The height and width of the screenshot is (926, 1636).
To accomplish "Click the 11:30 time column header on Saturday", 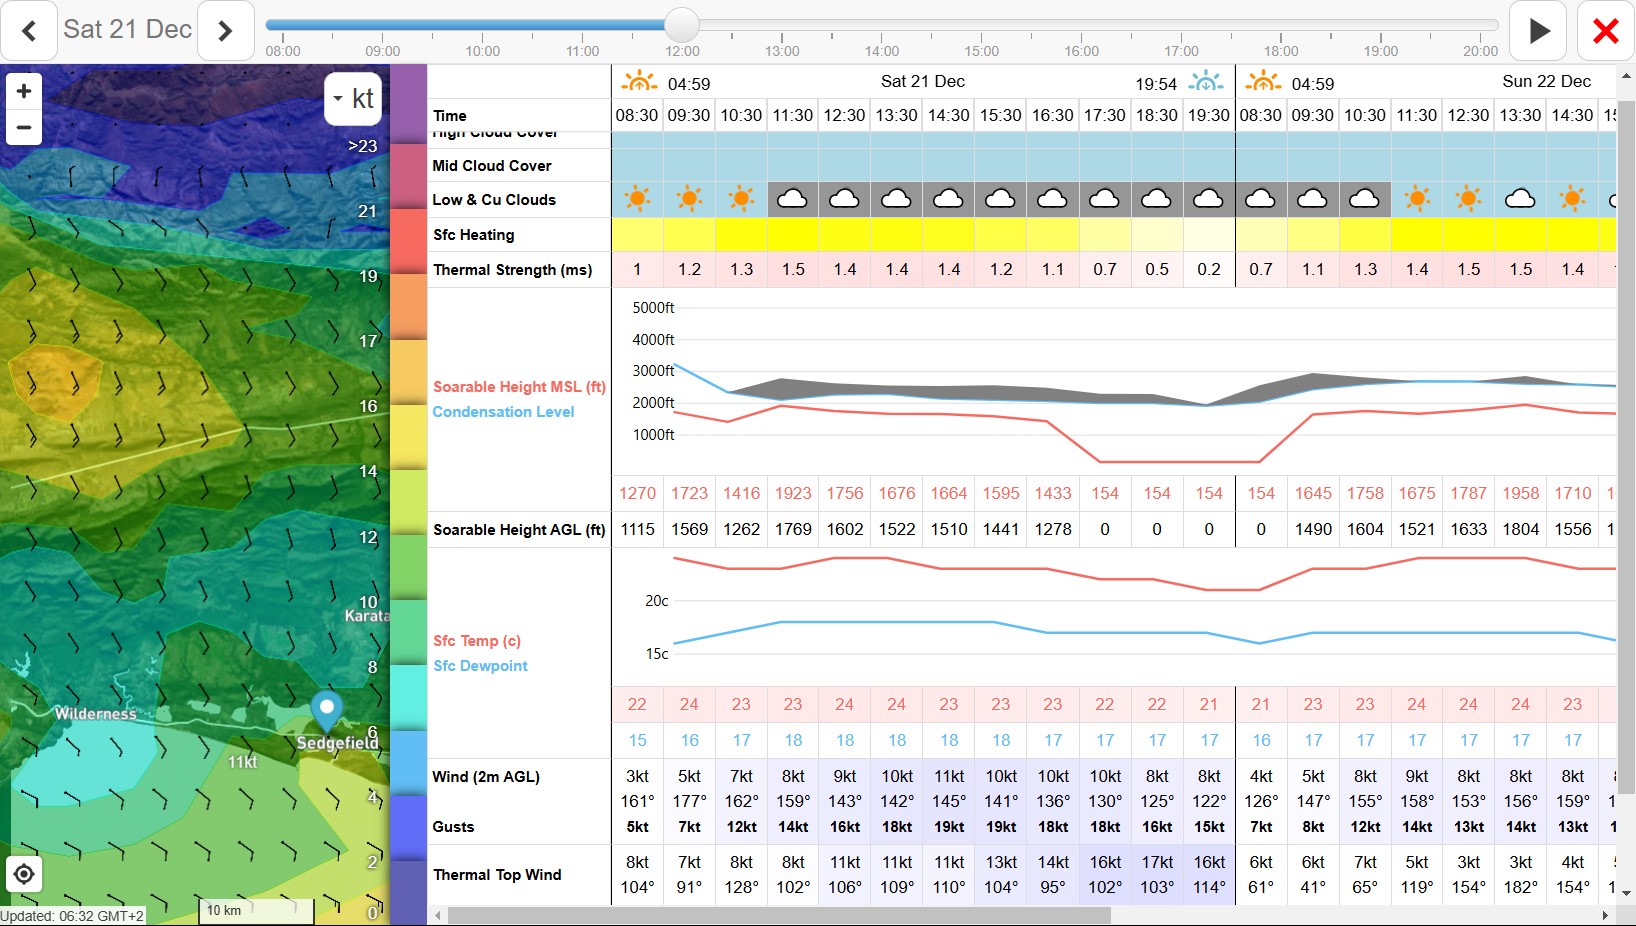I will click(x=793, y=115).
